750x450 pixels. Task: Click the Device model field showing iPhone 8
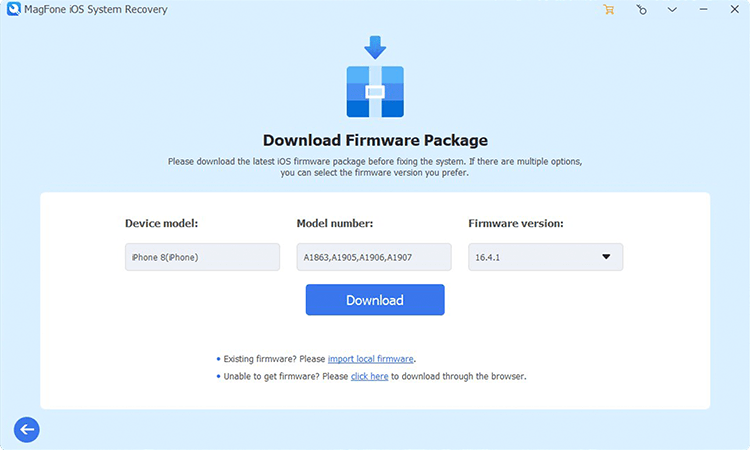pyautogui.click(x=202, y=257)
